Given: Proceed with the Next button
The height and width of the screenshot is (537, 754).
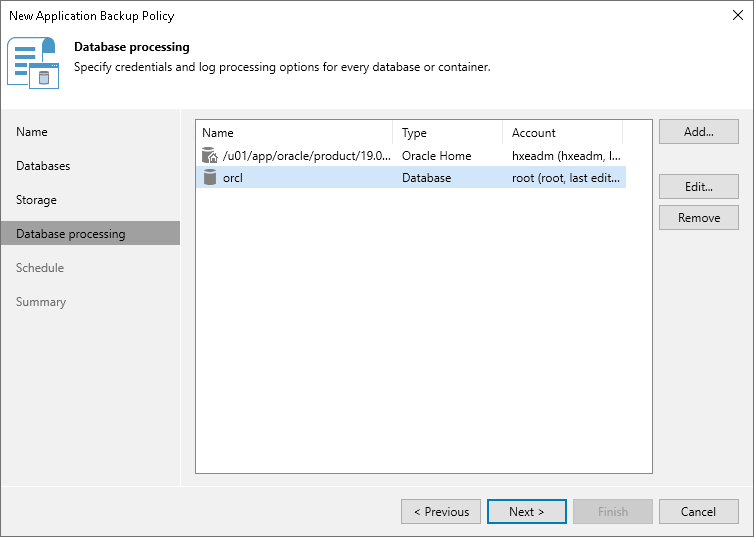Looking at the screenshot, I should tap(527, 512).
